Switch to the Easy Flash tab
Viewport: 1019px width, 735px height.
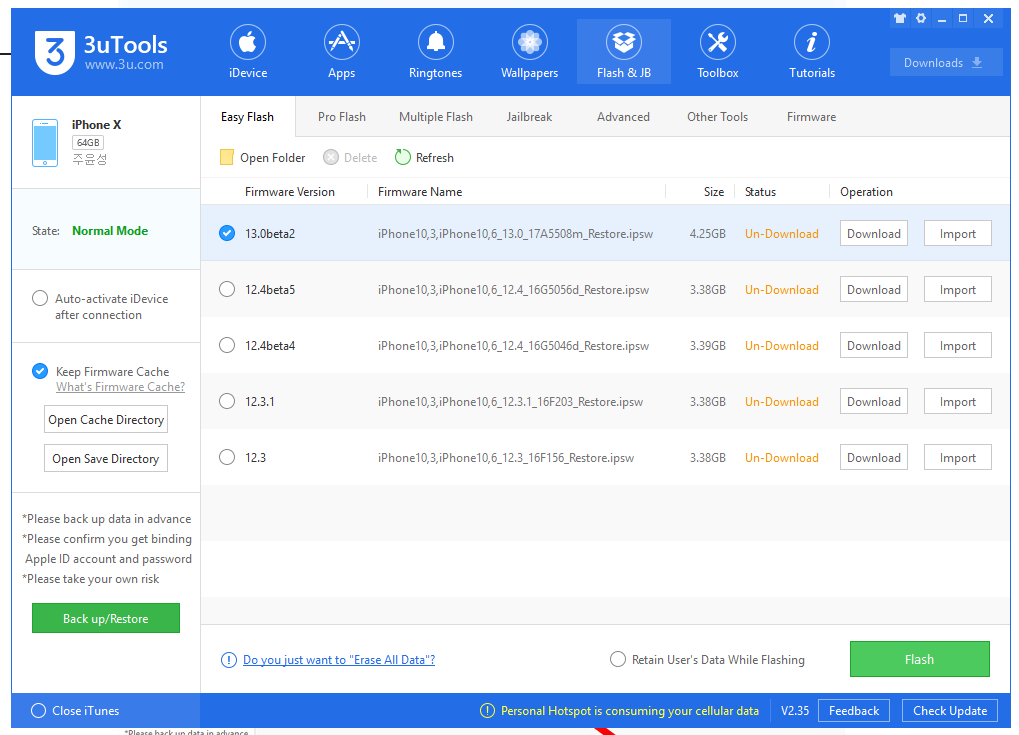click(x=248, y=117)
